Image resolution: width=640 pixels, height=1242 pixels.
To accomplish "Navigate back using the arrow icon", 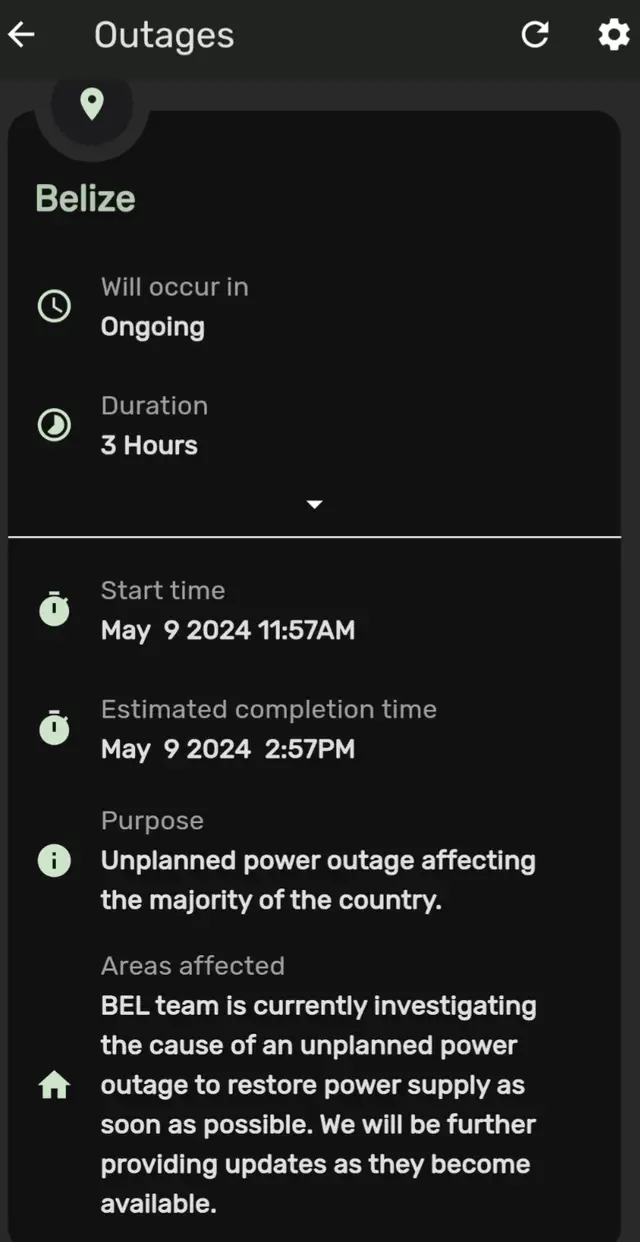I will [22, 34].
